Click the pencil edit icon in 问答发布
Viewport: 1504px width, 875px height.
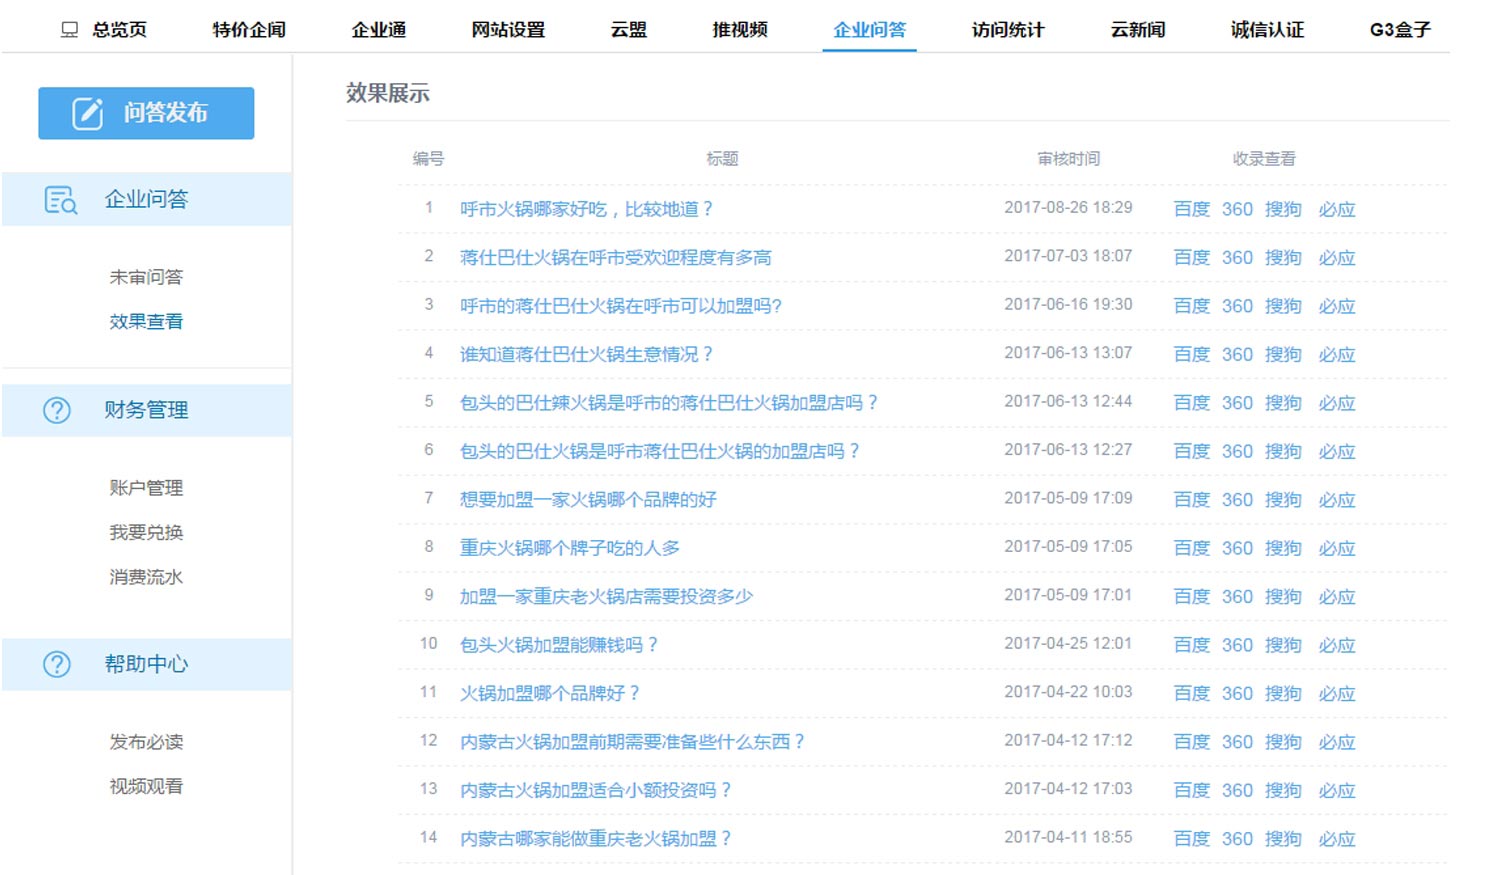[88, 113]
